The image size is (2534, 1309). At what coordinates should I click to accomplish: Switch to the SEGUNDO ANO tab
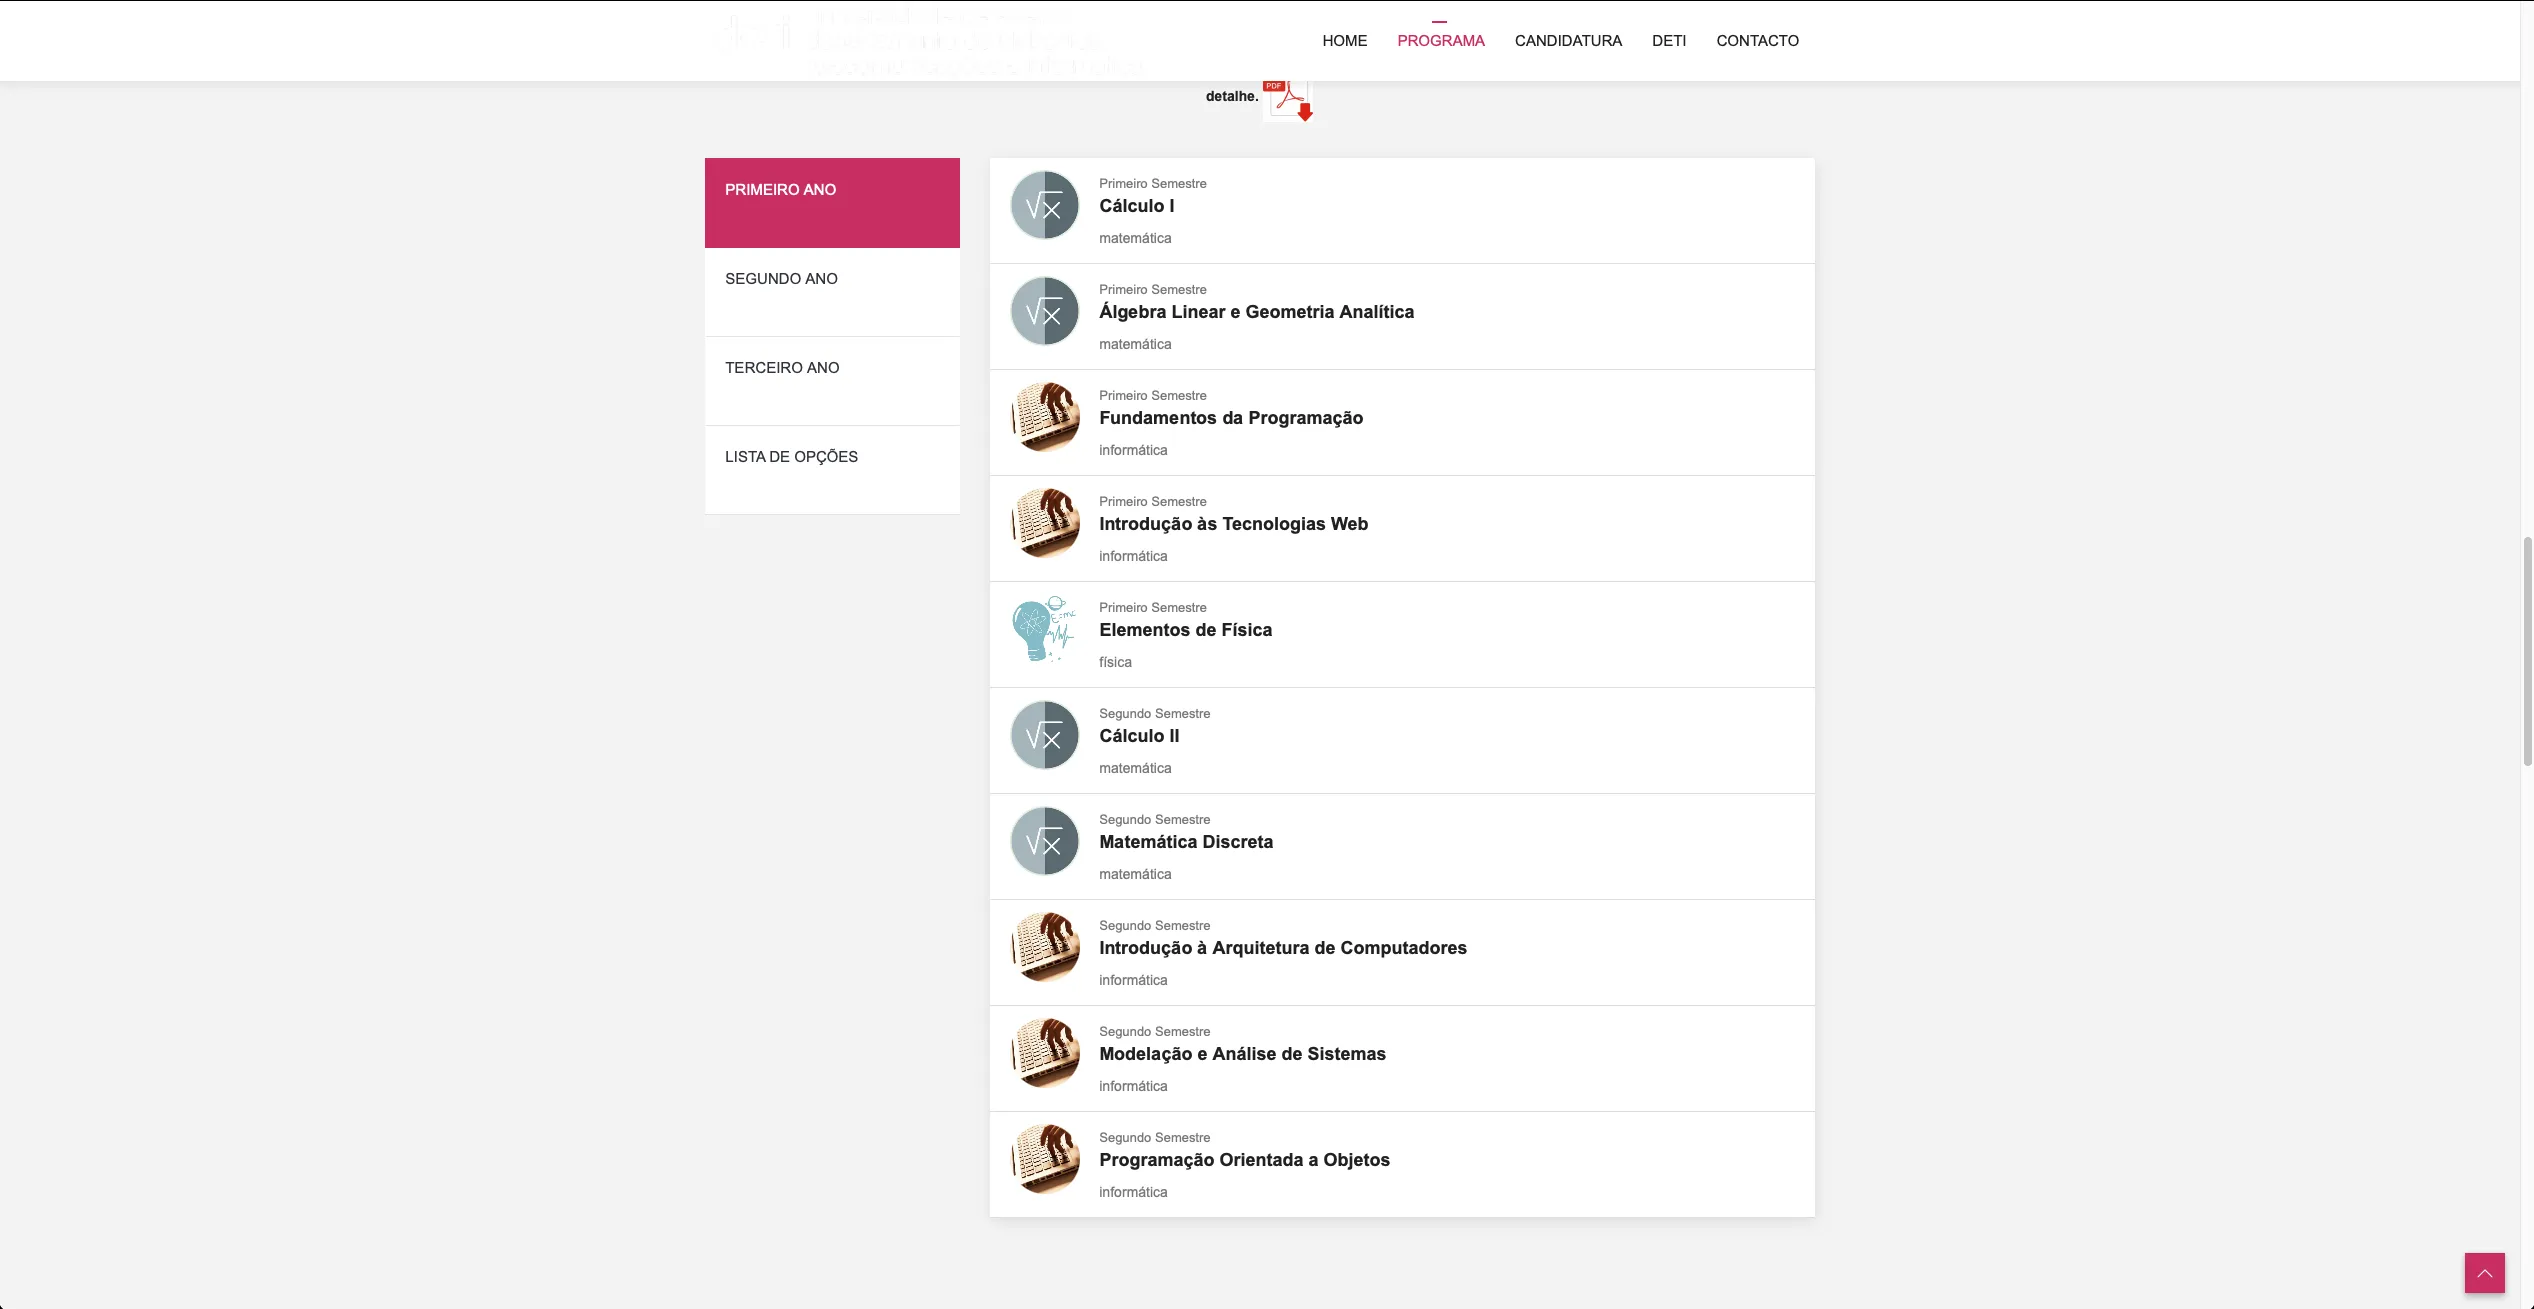pos(832,292)
